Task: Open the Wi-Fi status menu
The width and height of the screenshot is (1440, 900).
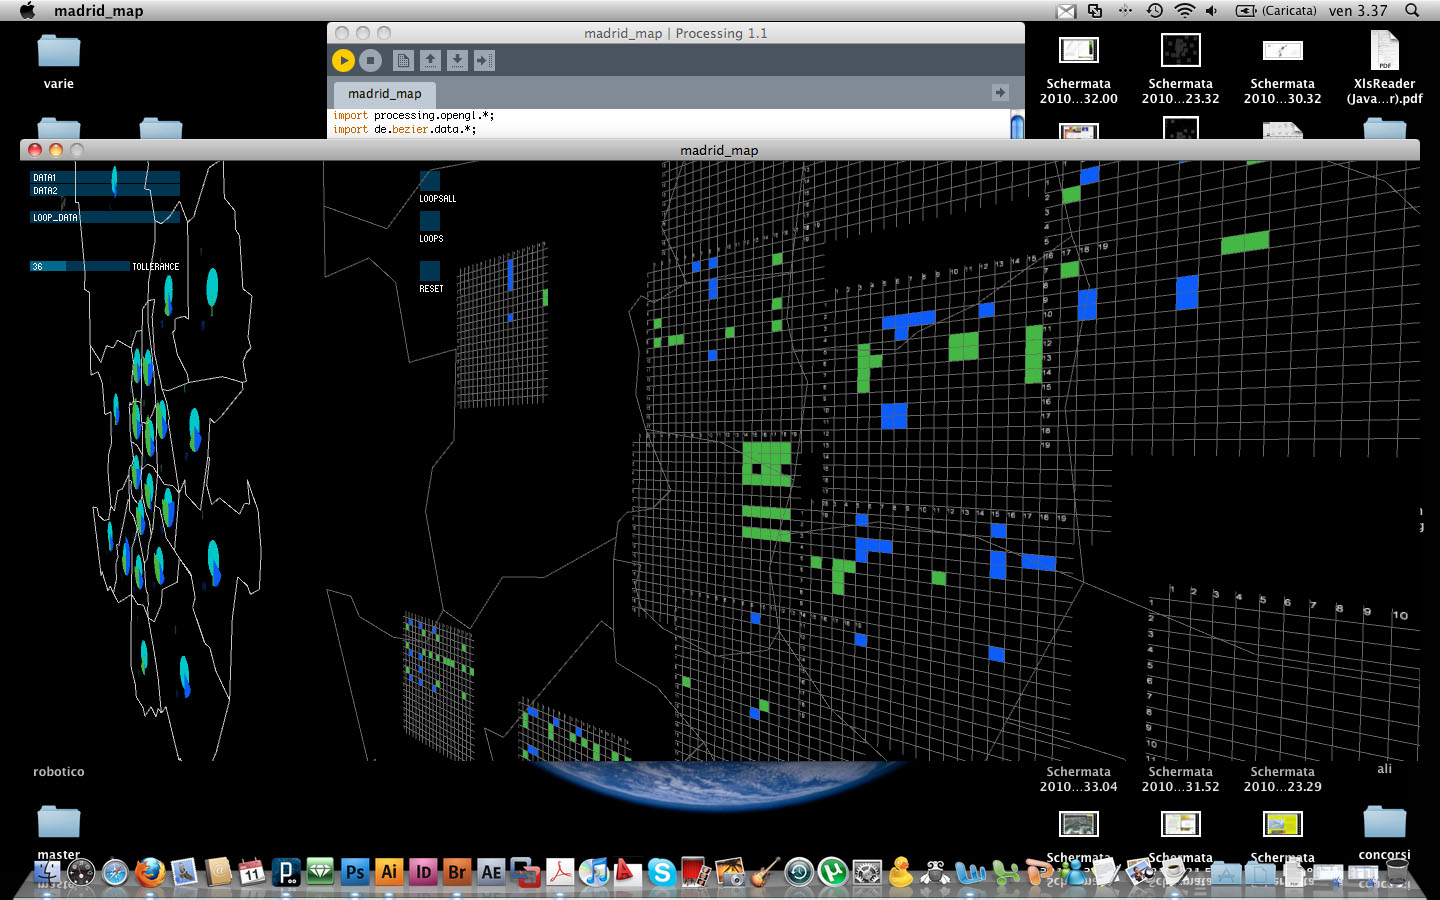Action: pyautogui.click(x=1184, y=11)
